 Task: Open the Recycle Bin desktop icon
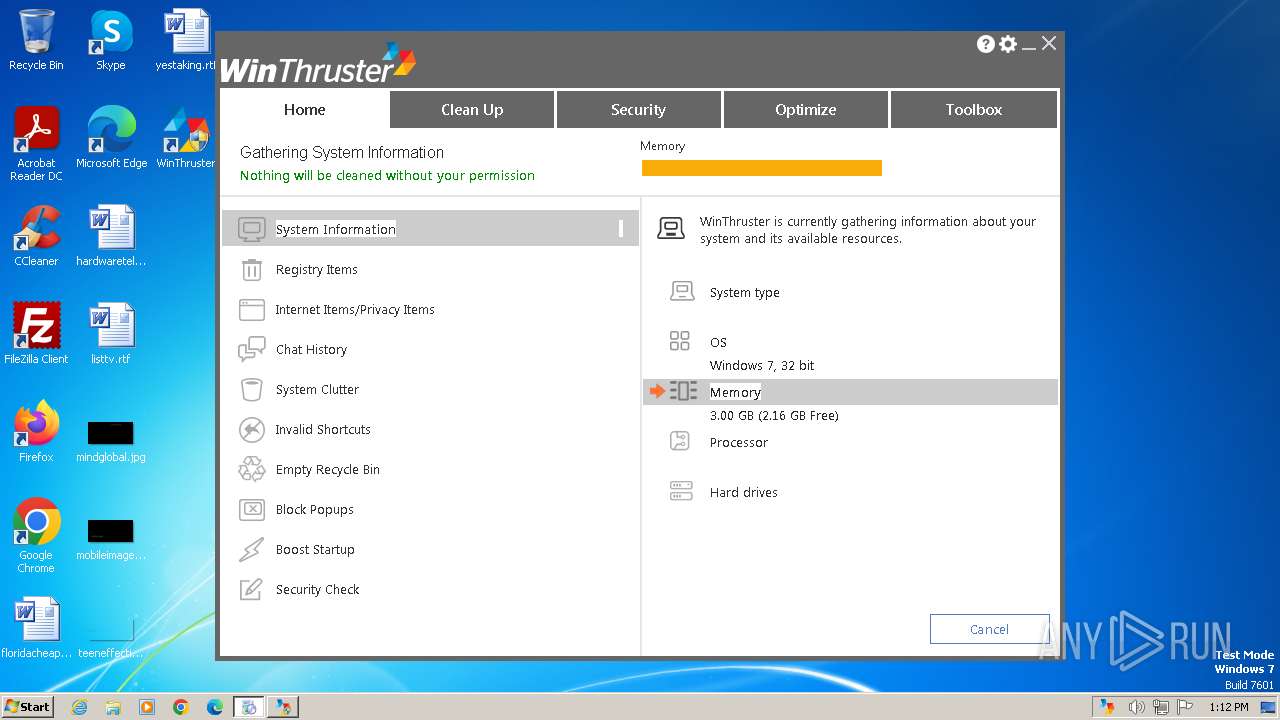[x=36, y=41]
